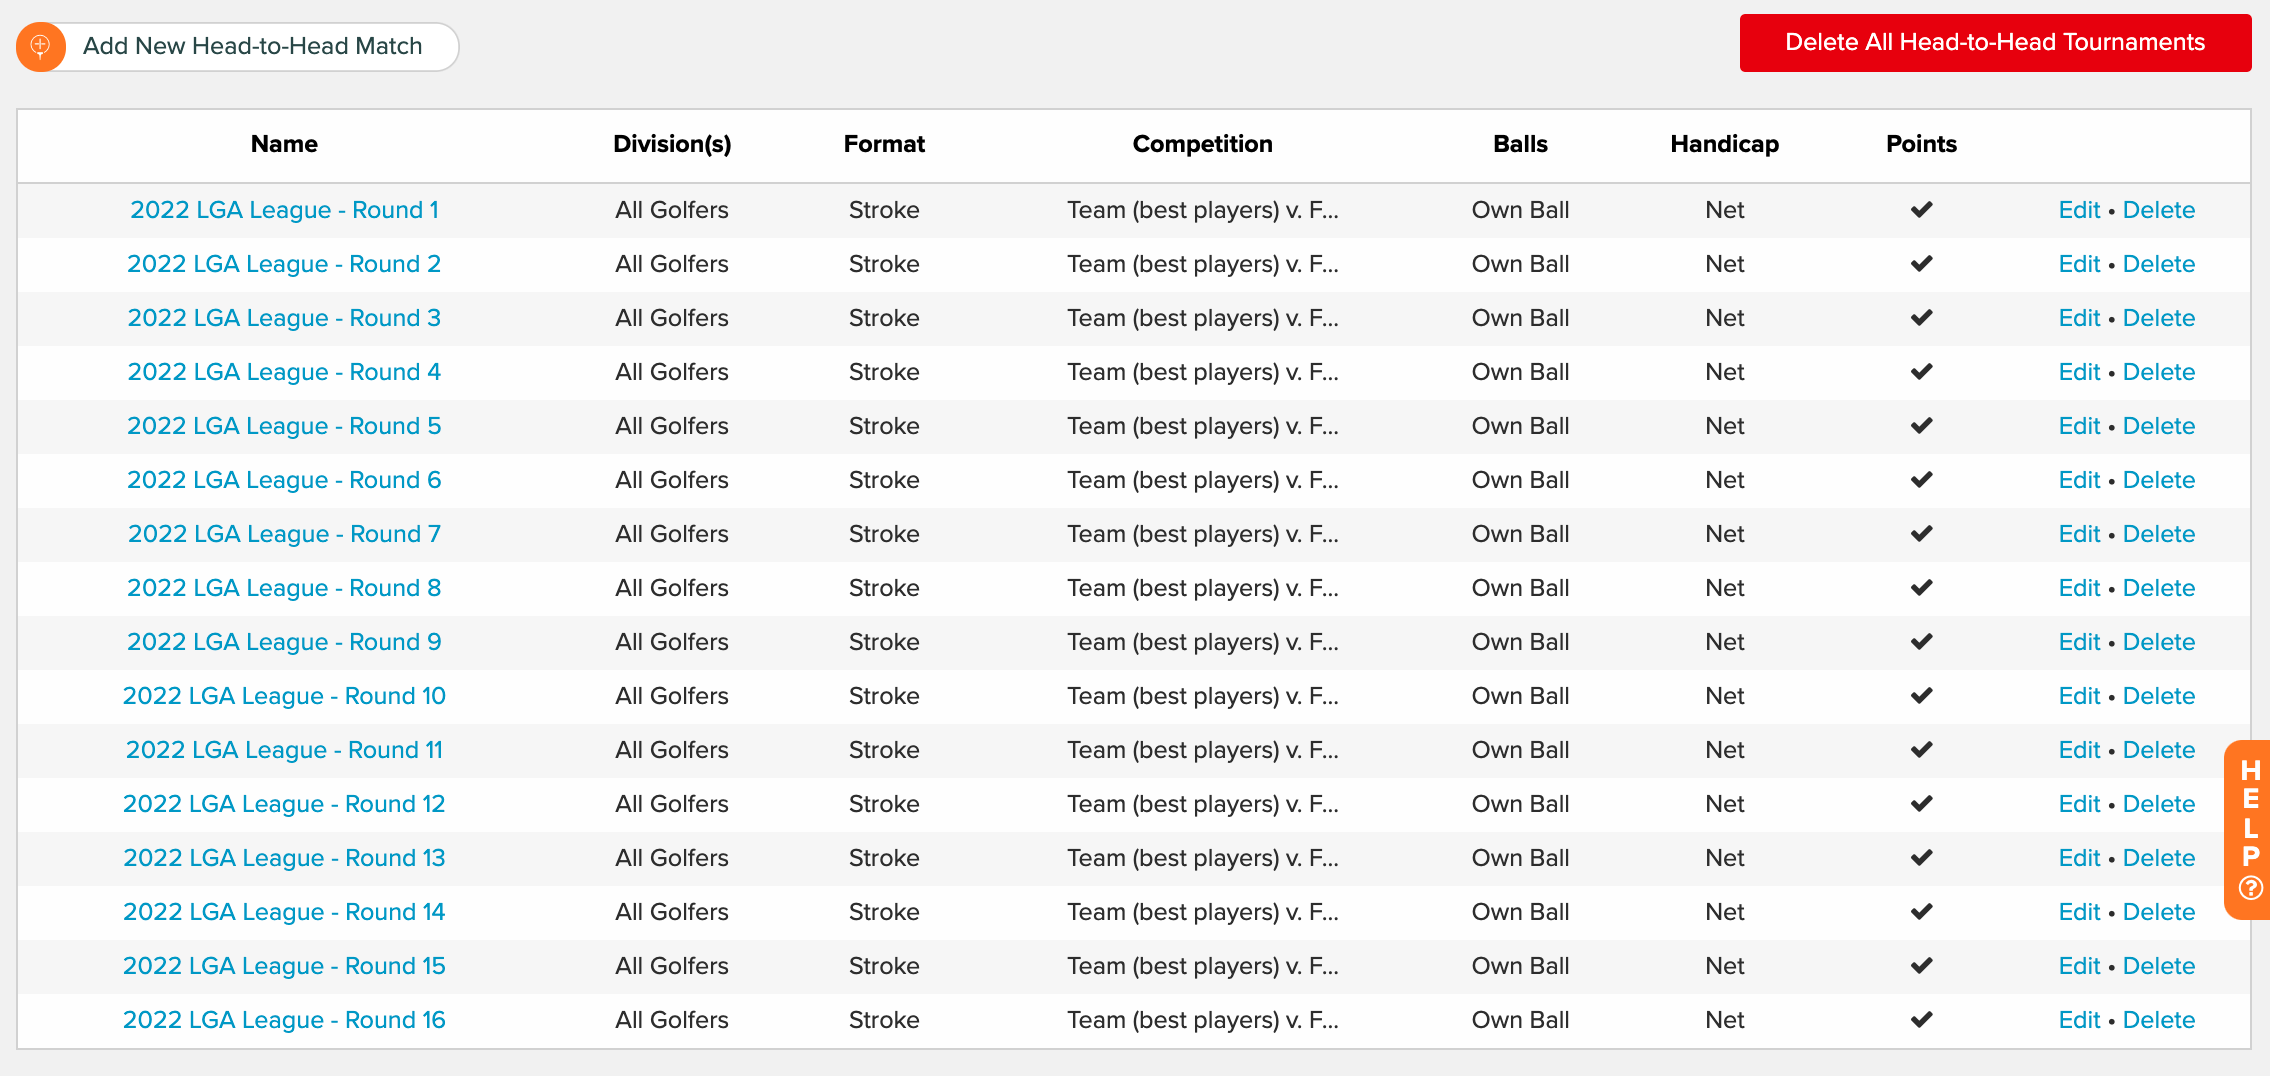Click the orange plus icon for new match
The width and height of the screenshot is (2270, 1076).
pyautogui.click(x=41, y=46)
